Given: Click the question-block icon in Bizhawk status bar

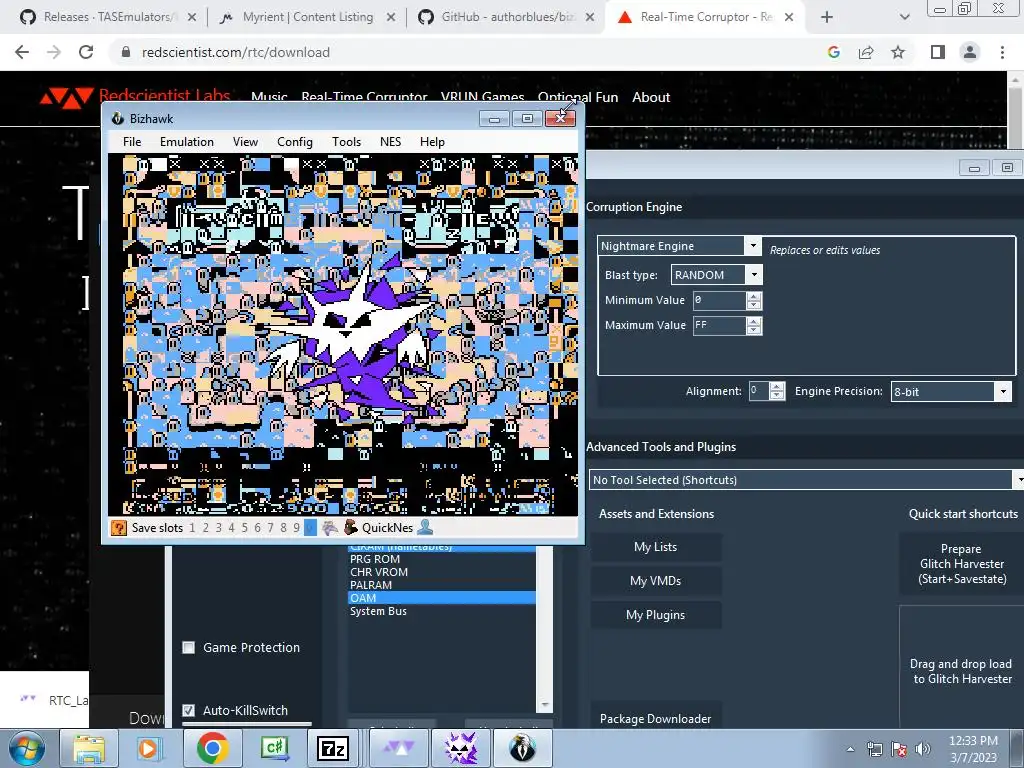Looking at the screenshot, I should tap(119, 528).
